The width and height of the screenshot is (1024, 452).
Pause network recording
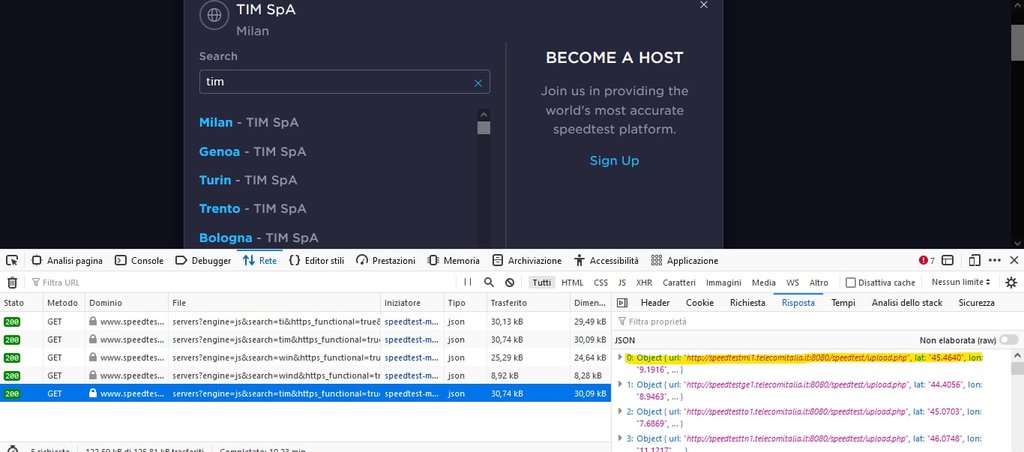(x=468, y=282)
